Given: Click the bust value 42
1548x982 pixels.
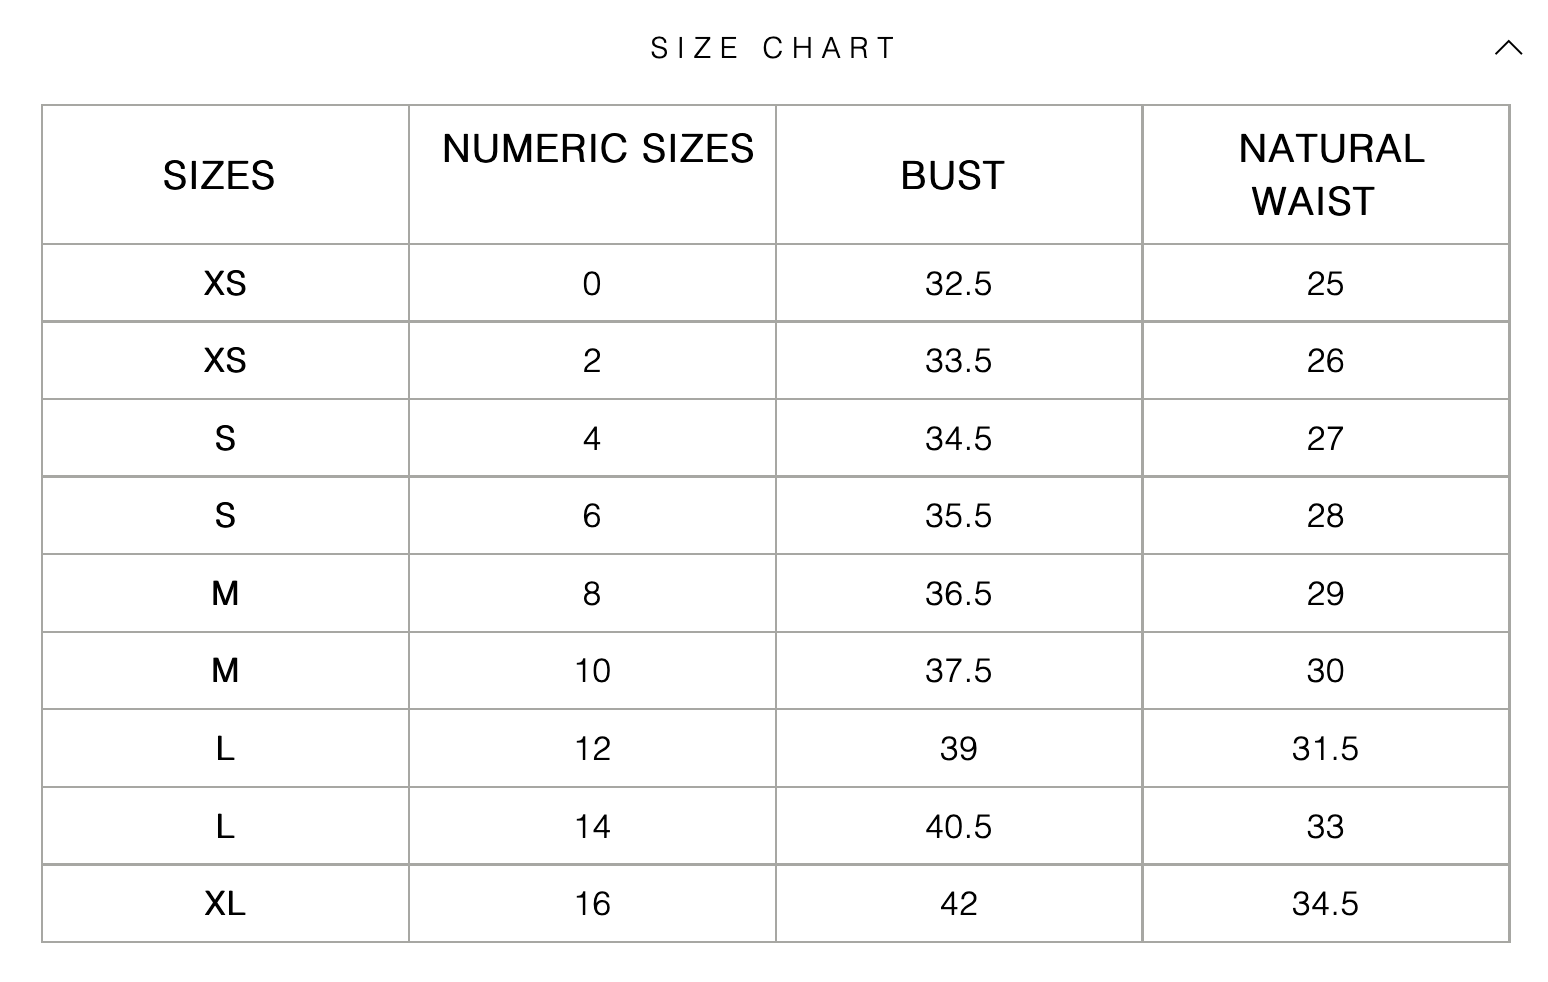Looking at the screenshot, I should [958, 904].
